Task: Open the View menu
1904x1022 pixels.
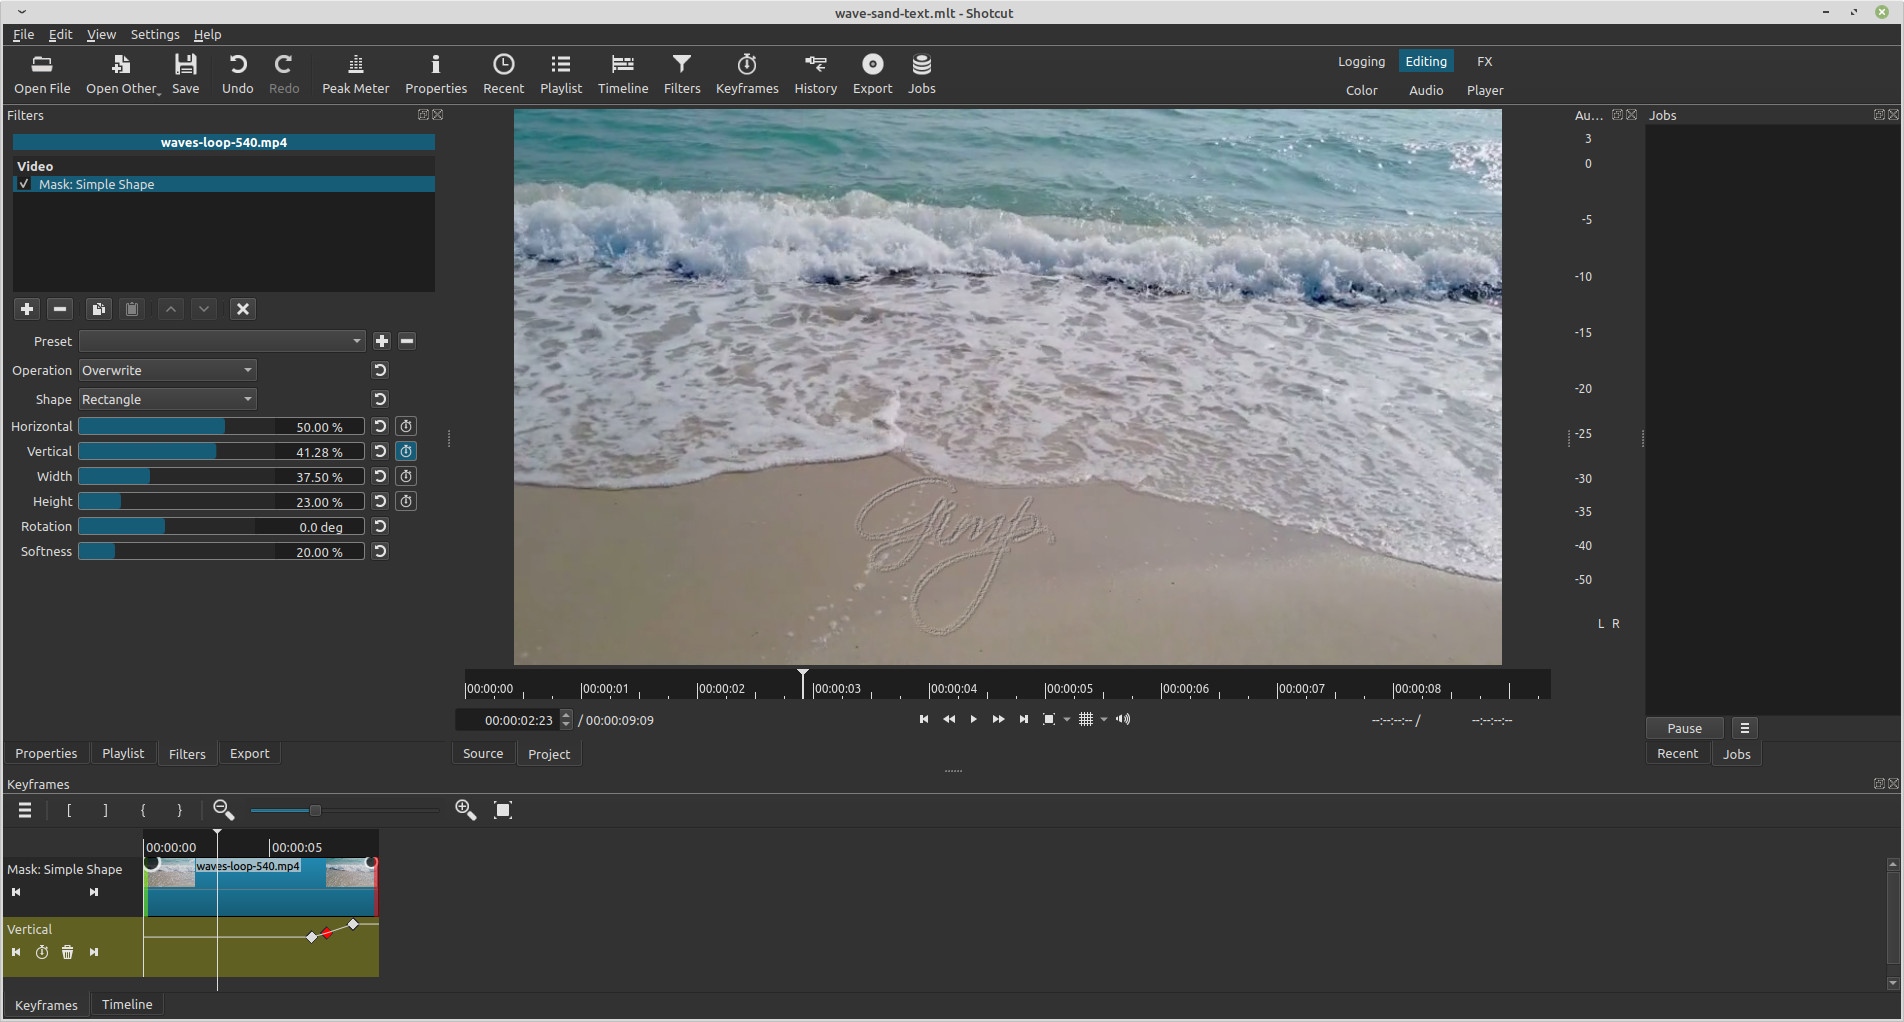Action: [x=101, y=34]
